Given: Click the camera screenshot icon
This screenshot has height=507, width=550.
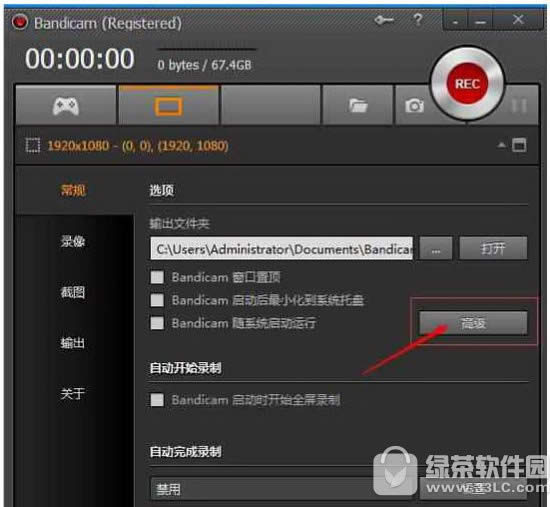Looking at the screenshot, I should [414, 105].
